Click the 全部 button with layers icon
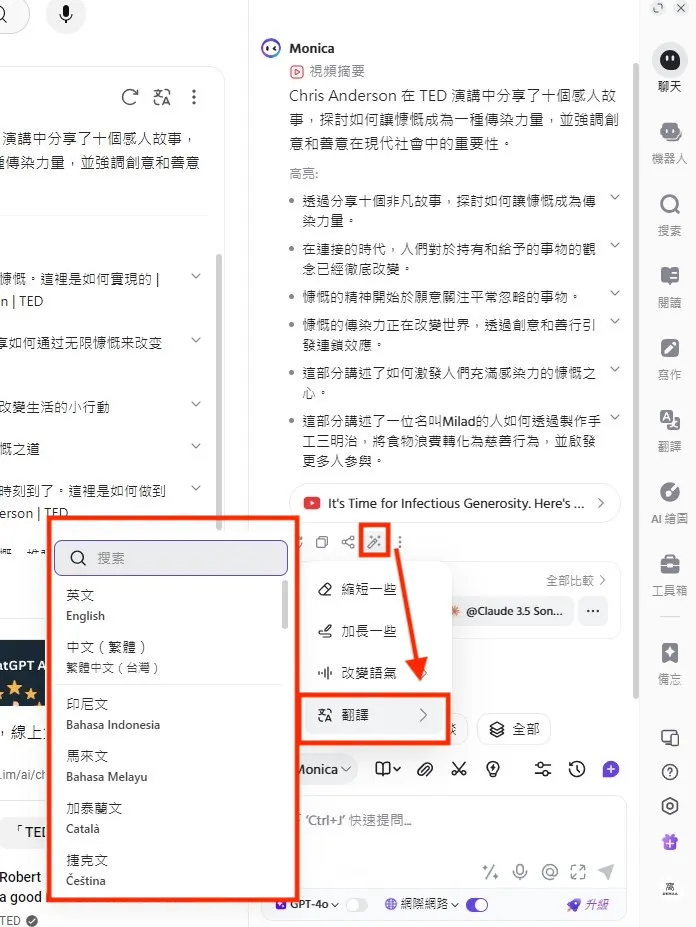This screenshot has height=927, width=696. [514, 730]
